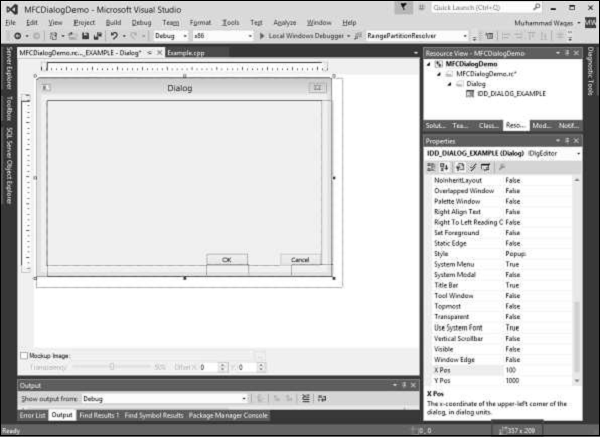Image resolution: width=600 pixels, height=437 pixels.
Task: Click the Messages icon in Properties toolbar
Action: point(486,167)
